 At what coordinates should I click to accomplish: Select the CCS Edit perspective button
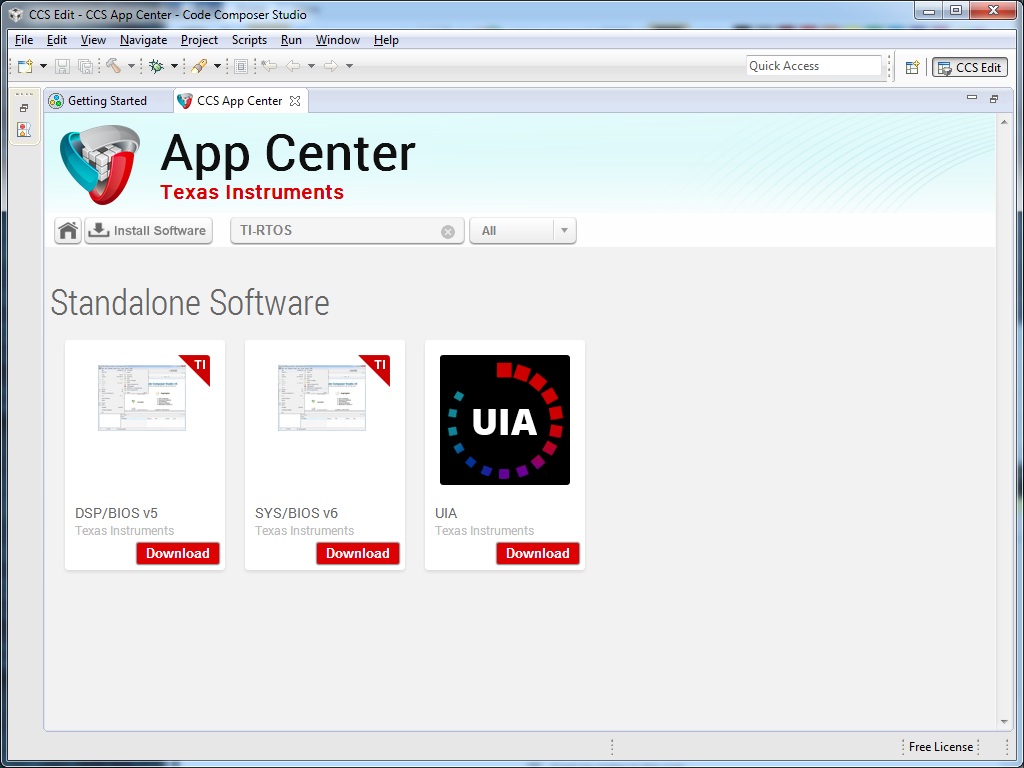click(x=970, y=67)
